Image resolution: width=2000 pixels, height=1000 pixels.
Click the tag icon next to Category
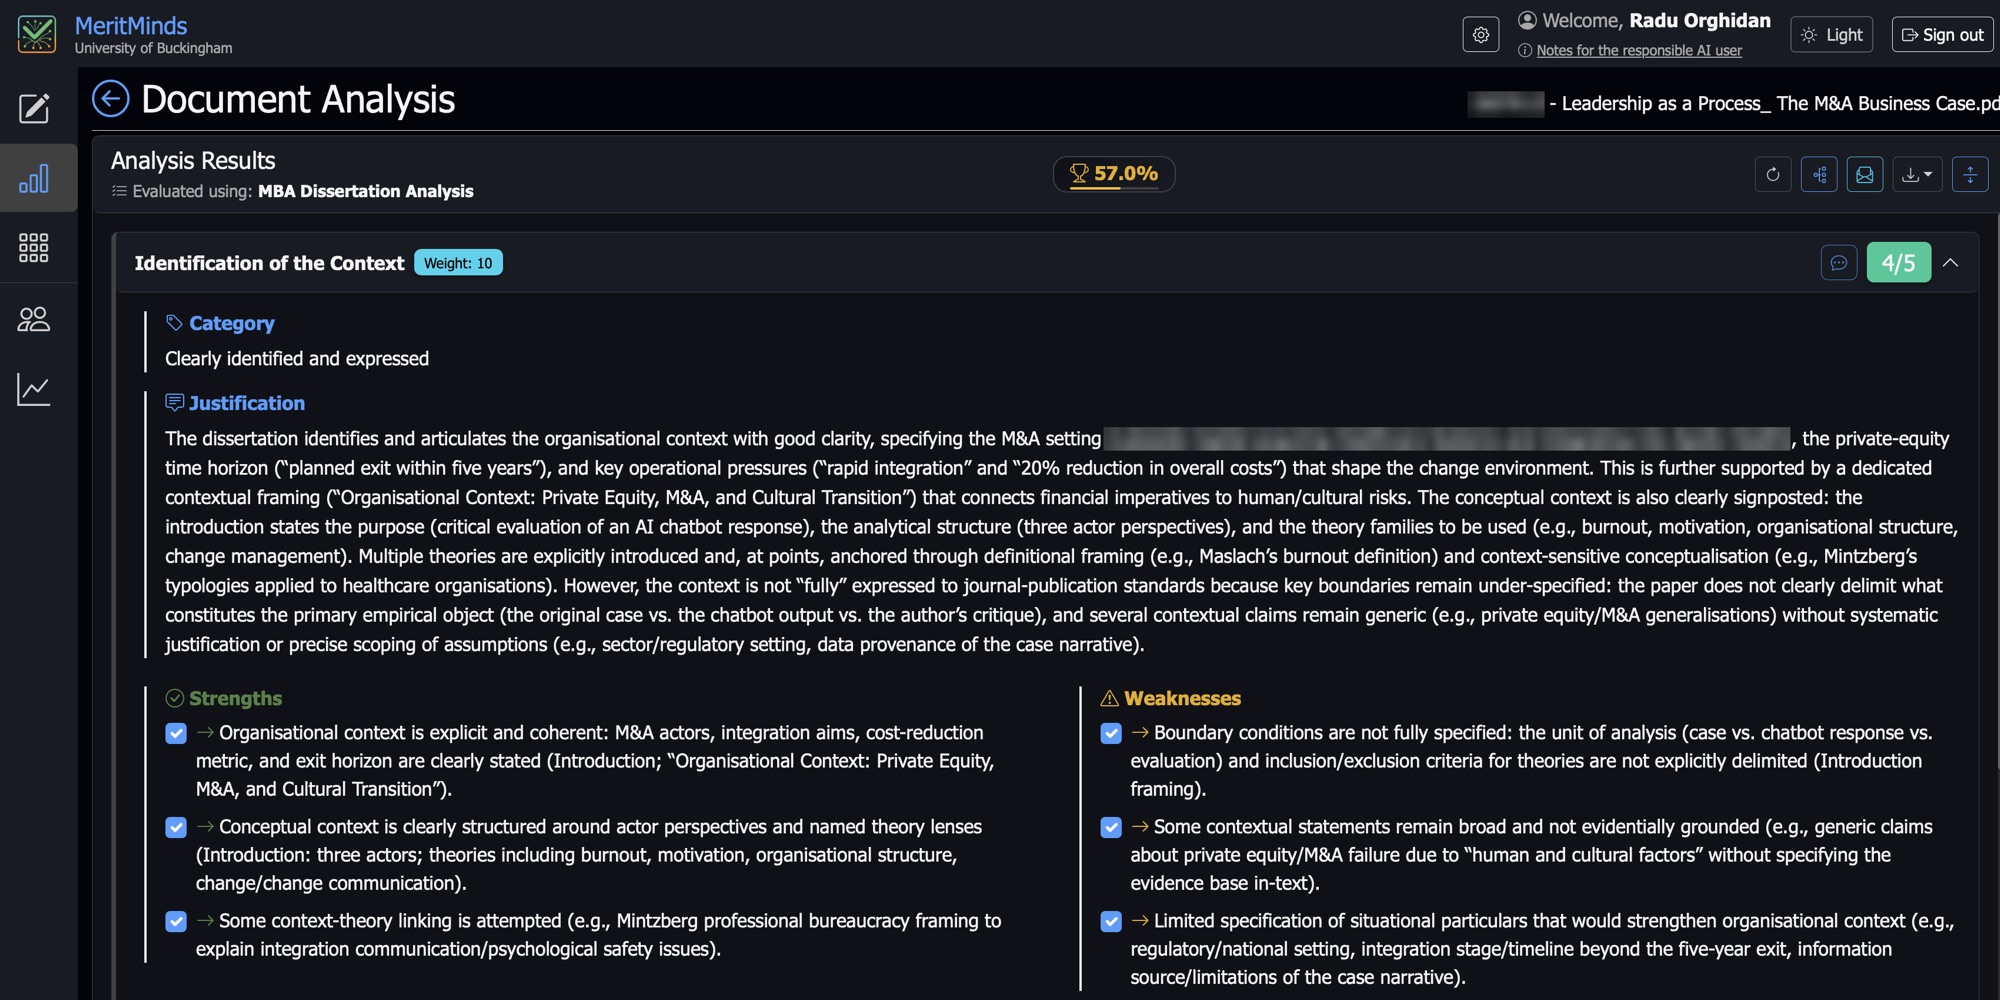[x=174, y=323]
